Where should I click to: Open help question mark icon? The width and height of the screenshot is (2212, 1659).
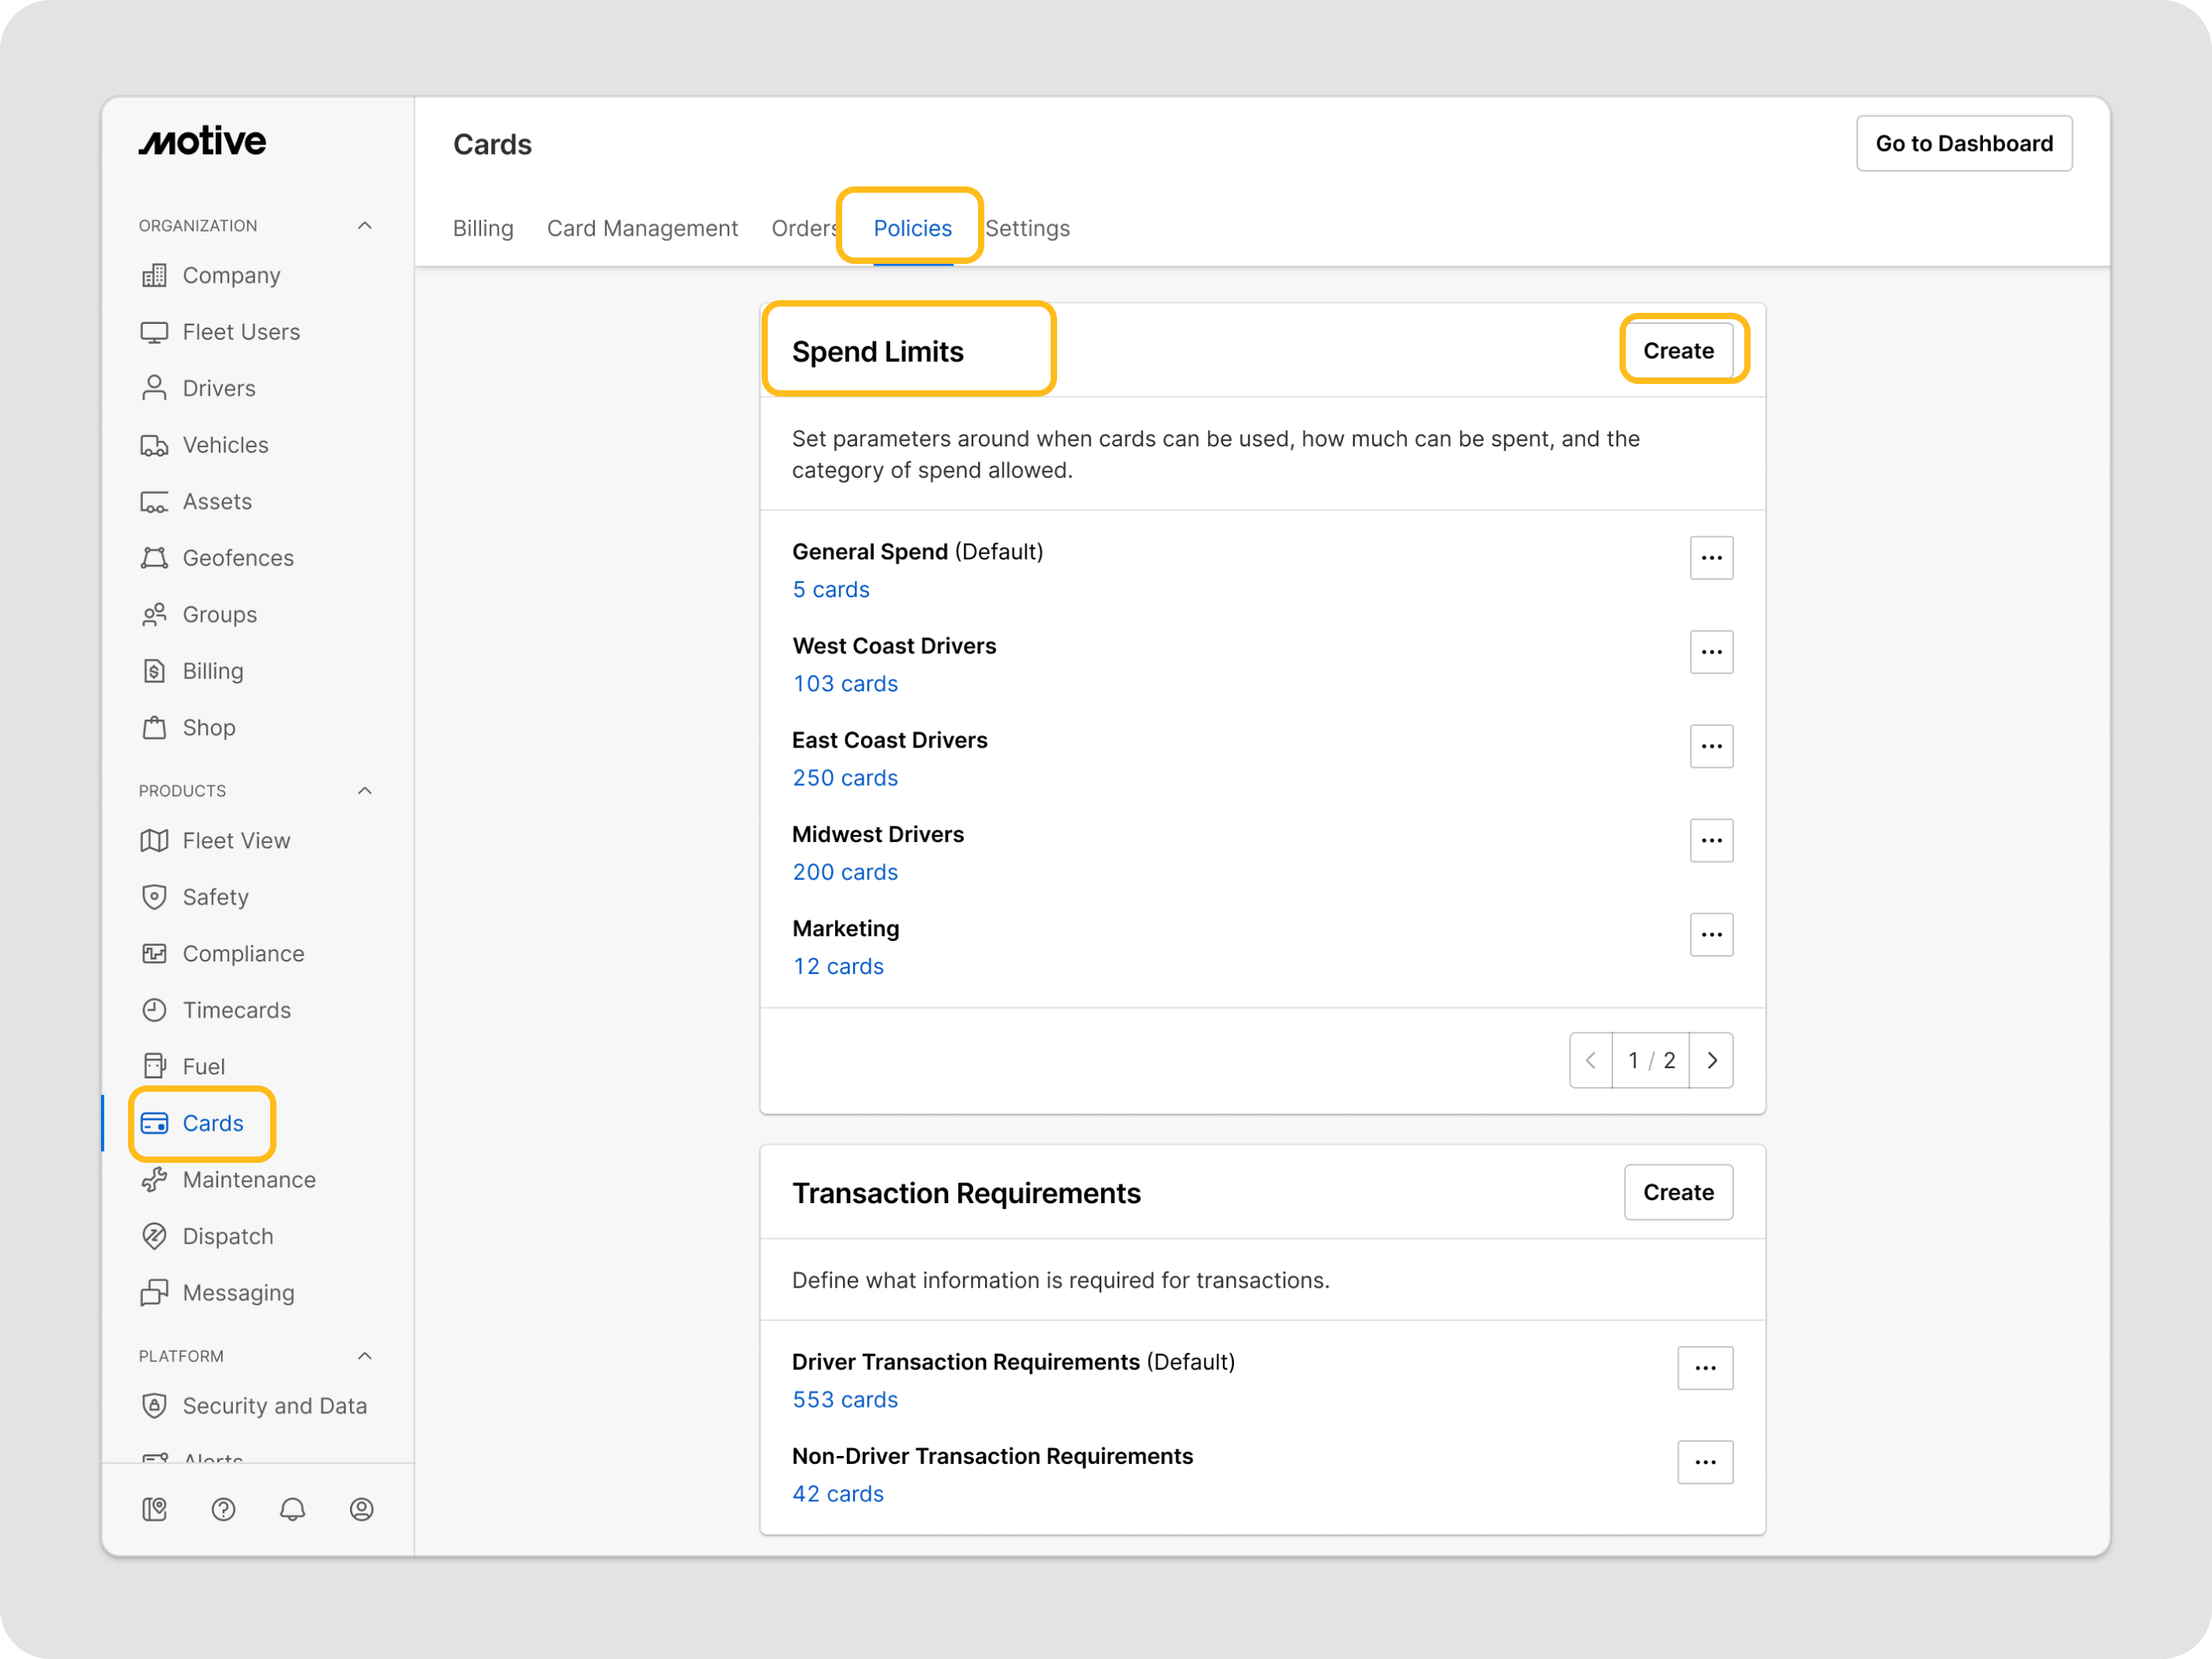click(223, 1509)
